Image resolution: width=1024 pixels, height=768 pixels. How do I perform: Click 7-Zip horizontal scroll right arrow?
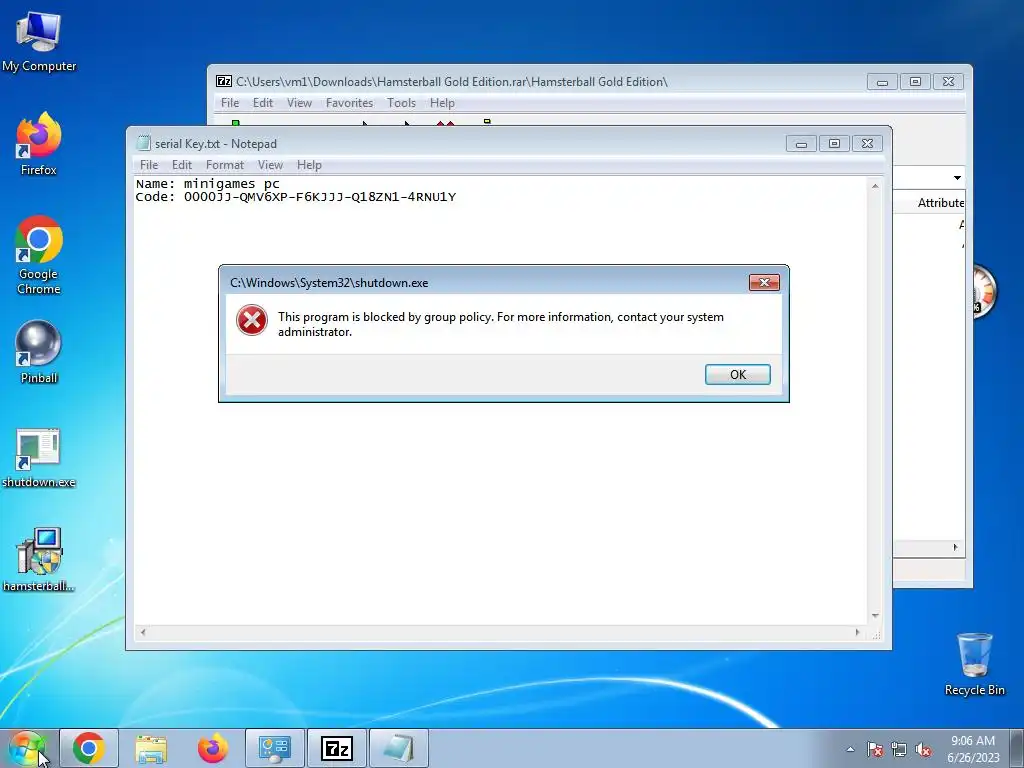(x=955, y=547)
